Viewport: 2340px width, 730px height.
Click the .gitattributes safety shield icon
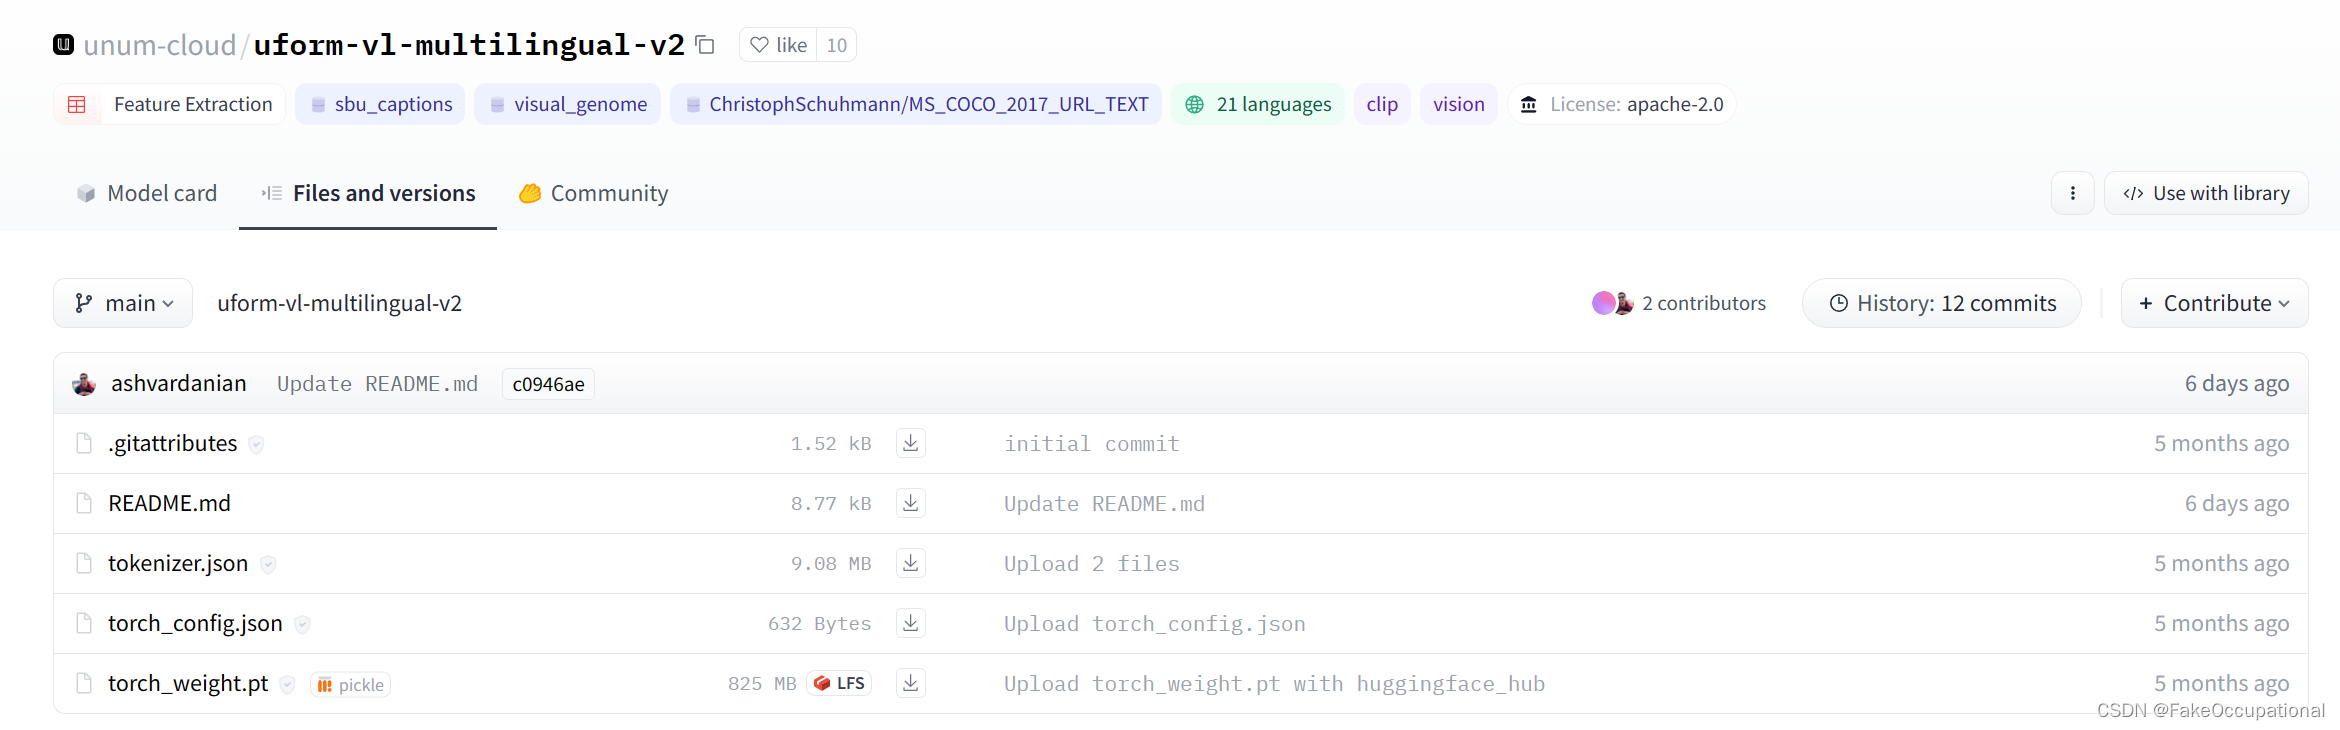coord(256,444)
